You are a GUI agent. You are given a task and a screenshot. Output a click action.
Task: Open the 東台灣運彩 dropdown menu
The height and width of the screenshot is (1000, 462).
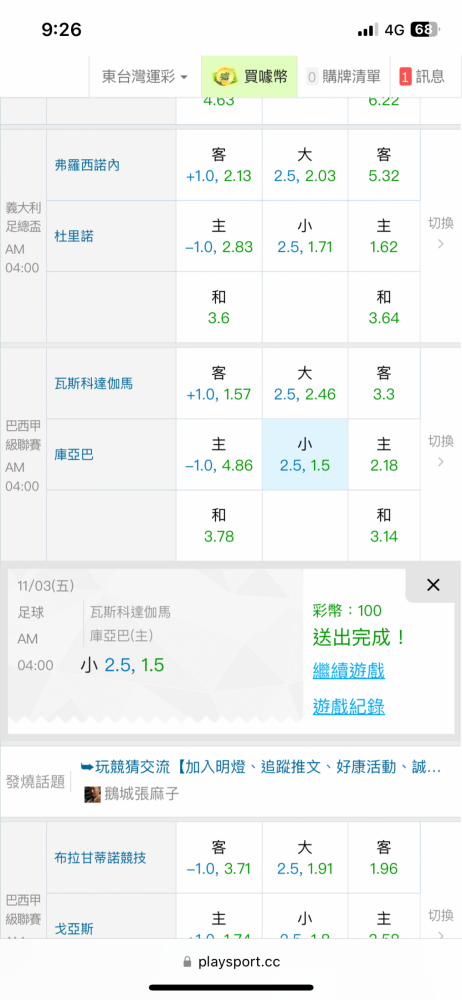click(144, 77)
